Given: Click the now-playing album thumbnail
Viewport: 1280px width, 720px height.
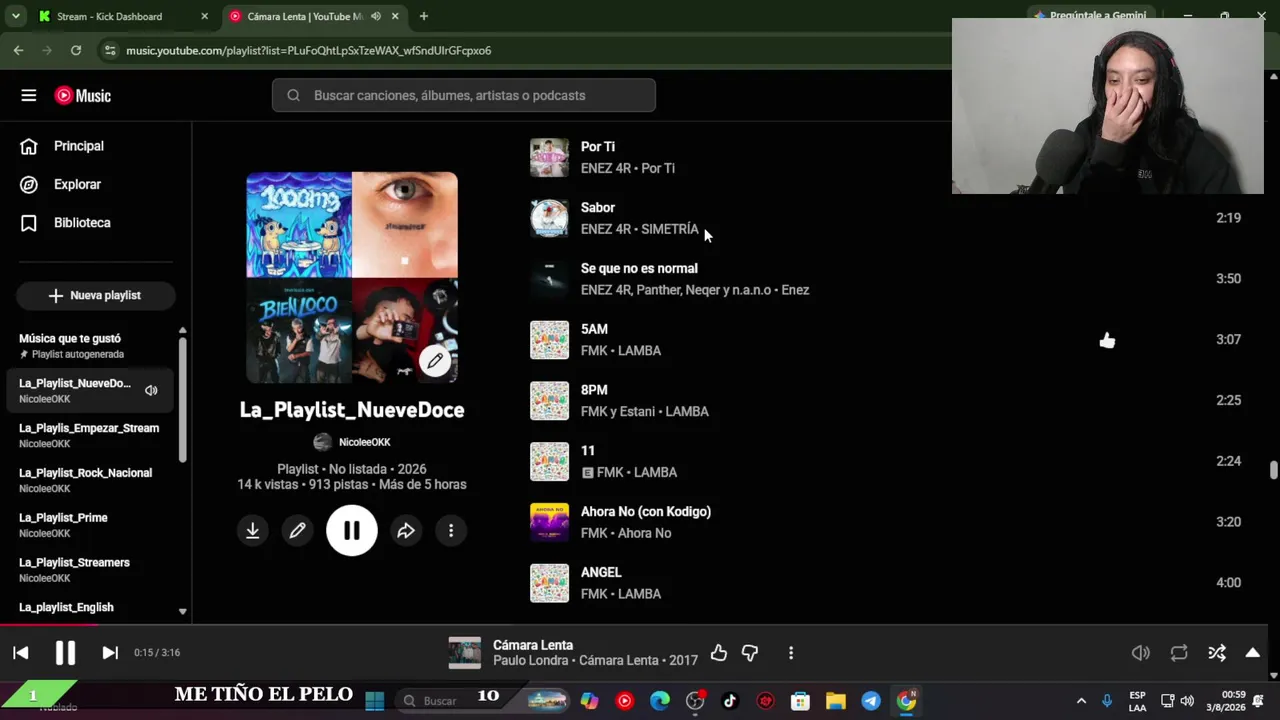Looking at the screenshot, I should pyautogui.click(x=465, y=653).
